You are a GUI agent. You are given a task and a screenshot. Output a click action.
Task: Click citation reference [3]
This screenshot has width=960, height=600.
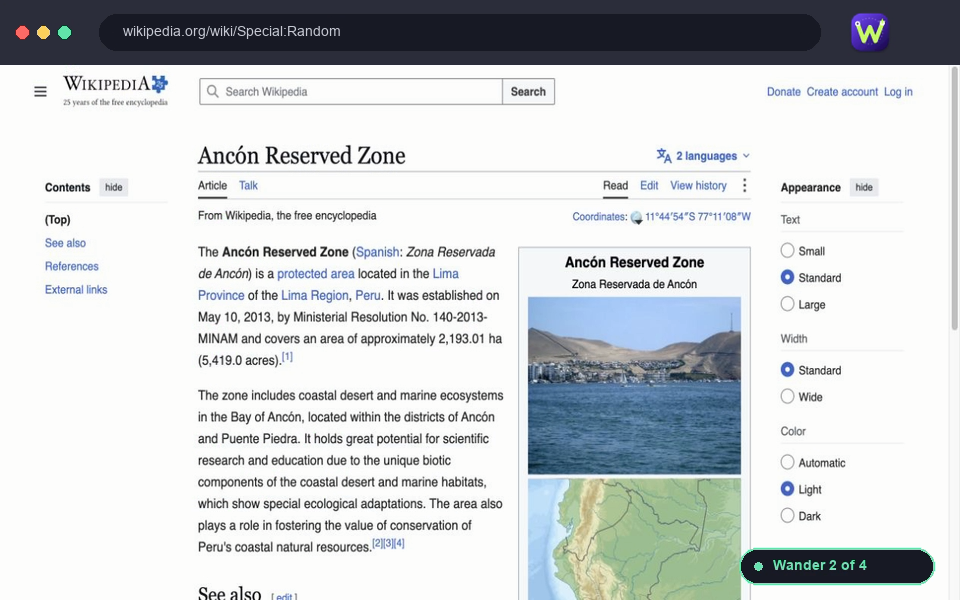click(388, 543)
